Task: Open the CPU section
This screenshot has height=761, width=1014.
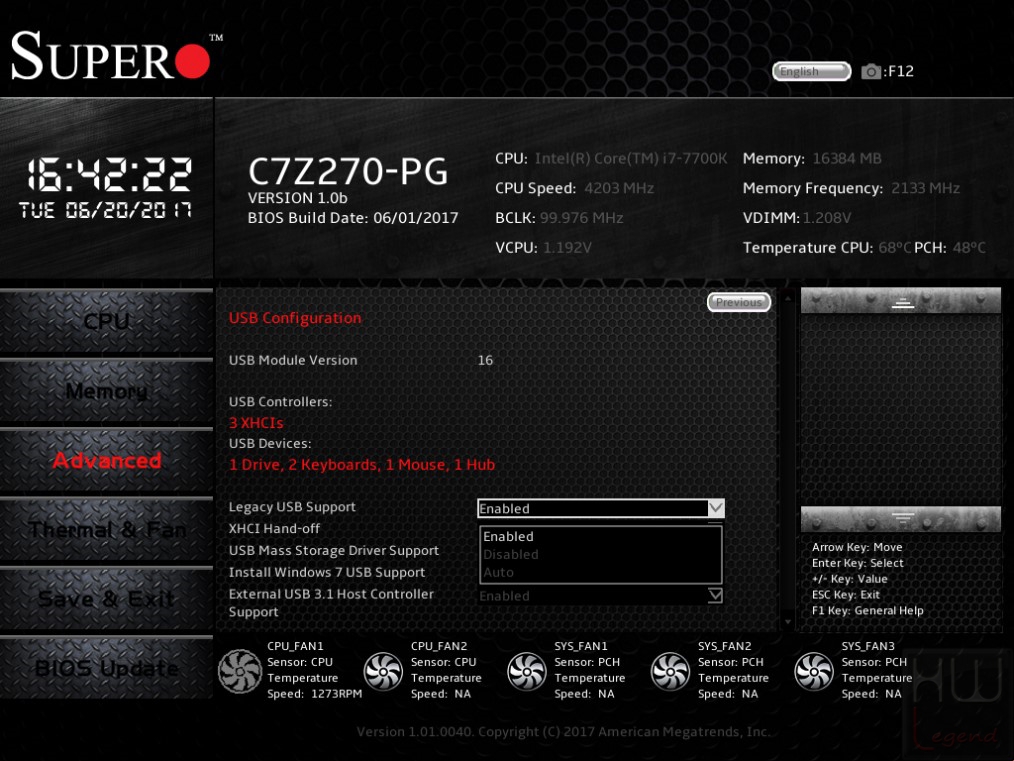Action: tap(107, 321)
